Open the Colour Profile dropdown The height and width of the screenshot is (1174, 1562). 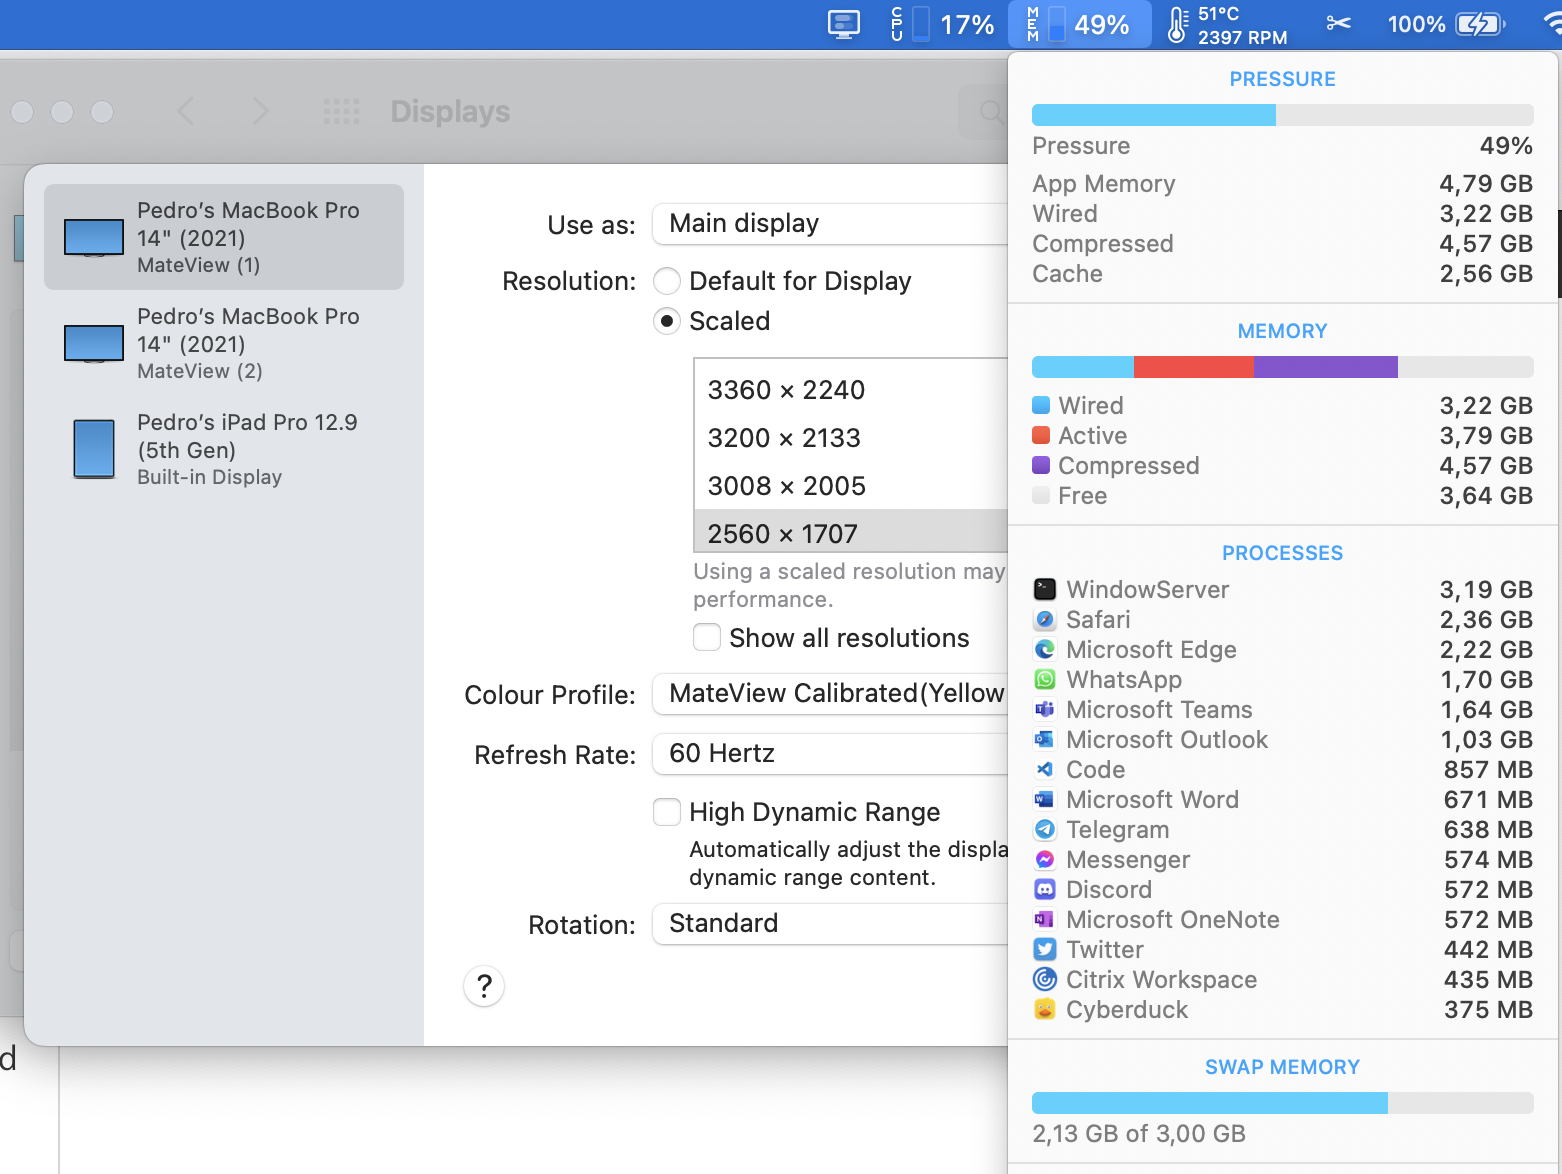coord(830,694)
